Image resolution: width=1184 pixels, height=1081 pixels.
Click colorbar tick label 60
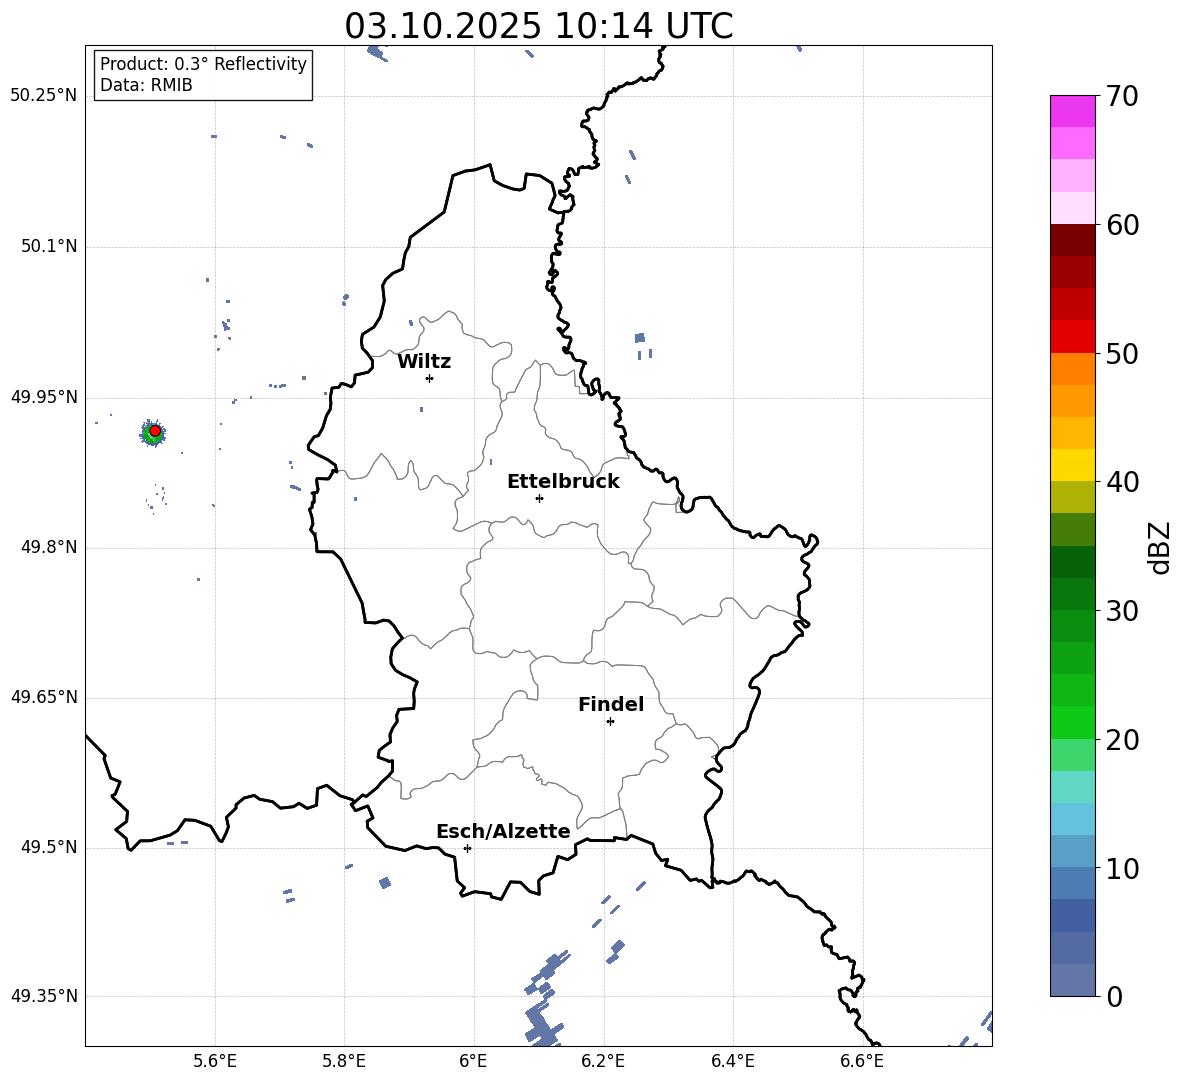pyautogui.click(x=1122, y=225)
